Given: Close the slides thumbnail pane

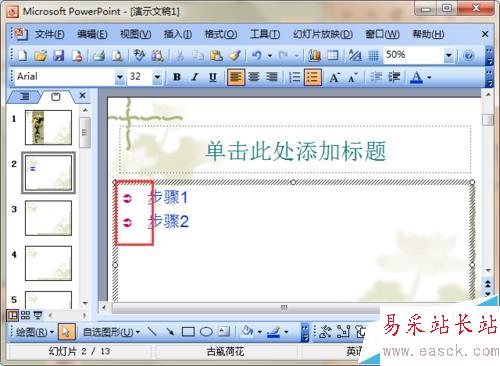Looking at the screenshot, I should coord(82,96).
